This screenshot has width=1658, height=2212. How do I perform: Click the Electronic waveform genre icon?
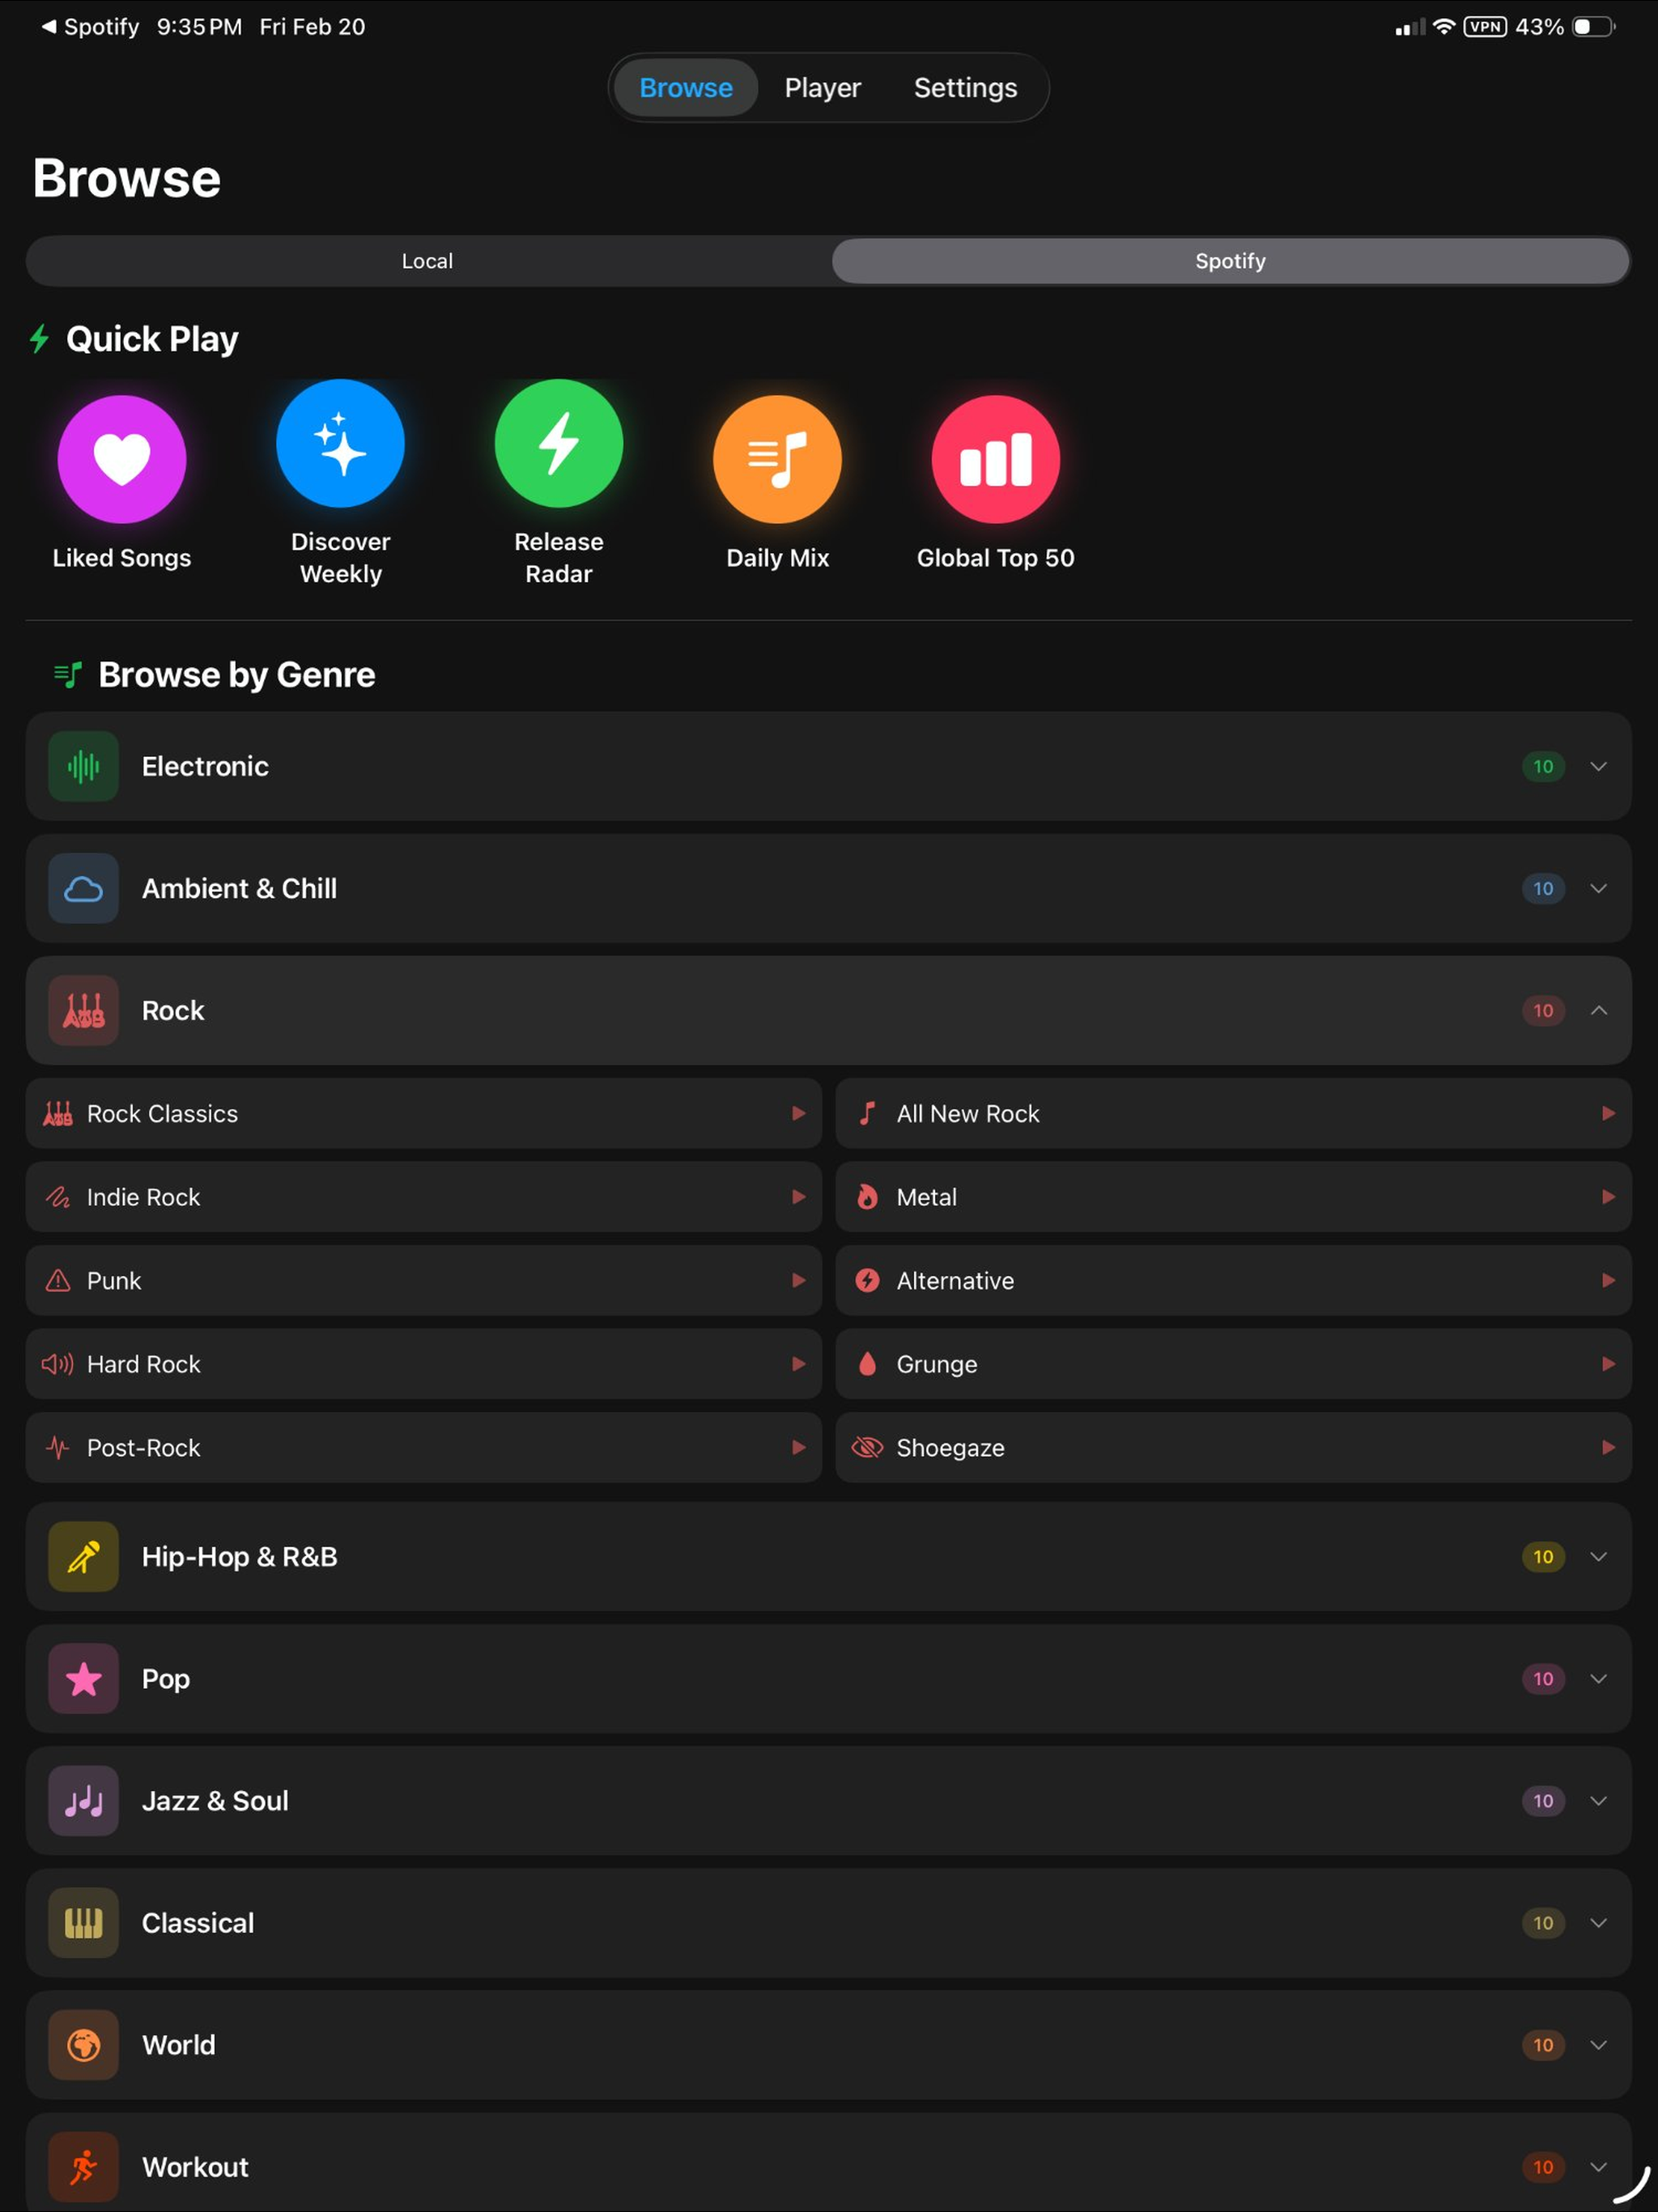[84, 767]
